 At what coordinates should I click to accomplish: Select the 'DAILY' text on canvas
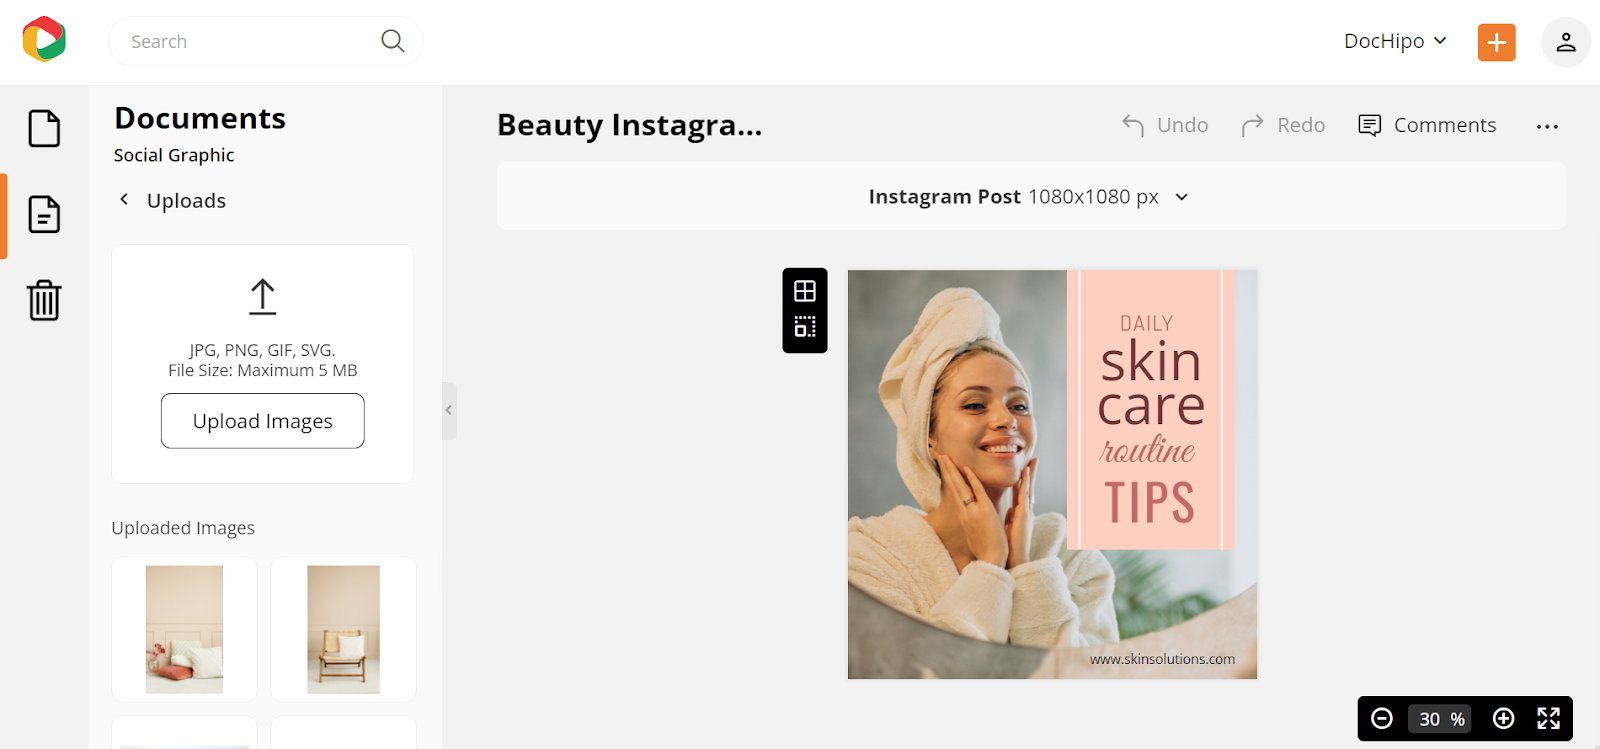tap(1146, 324)
